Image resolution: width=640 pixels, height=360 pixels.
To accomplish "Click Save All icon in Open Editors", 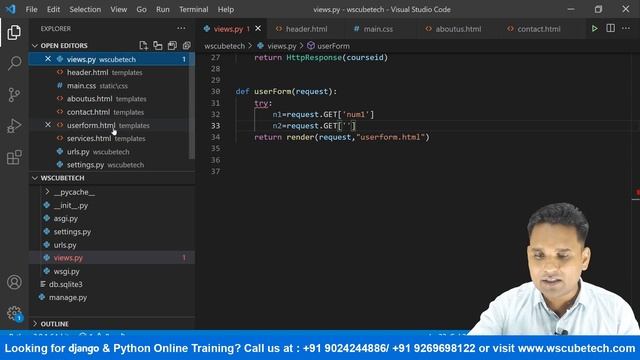I will click(x=172, y=45).
